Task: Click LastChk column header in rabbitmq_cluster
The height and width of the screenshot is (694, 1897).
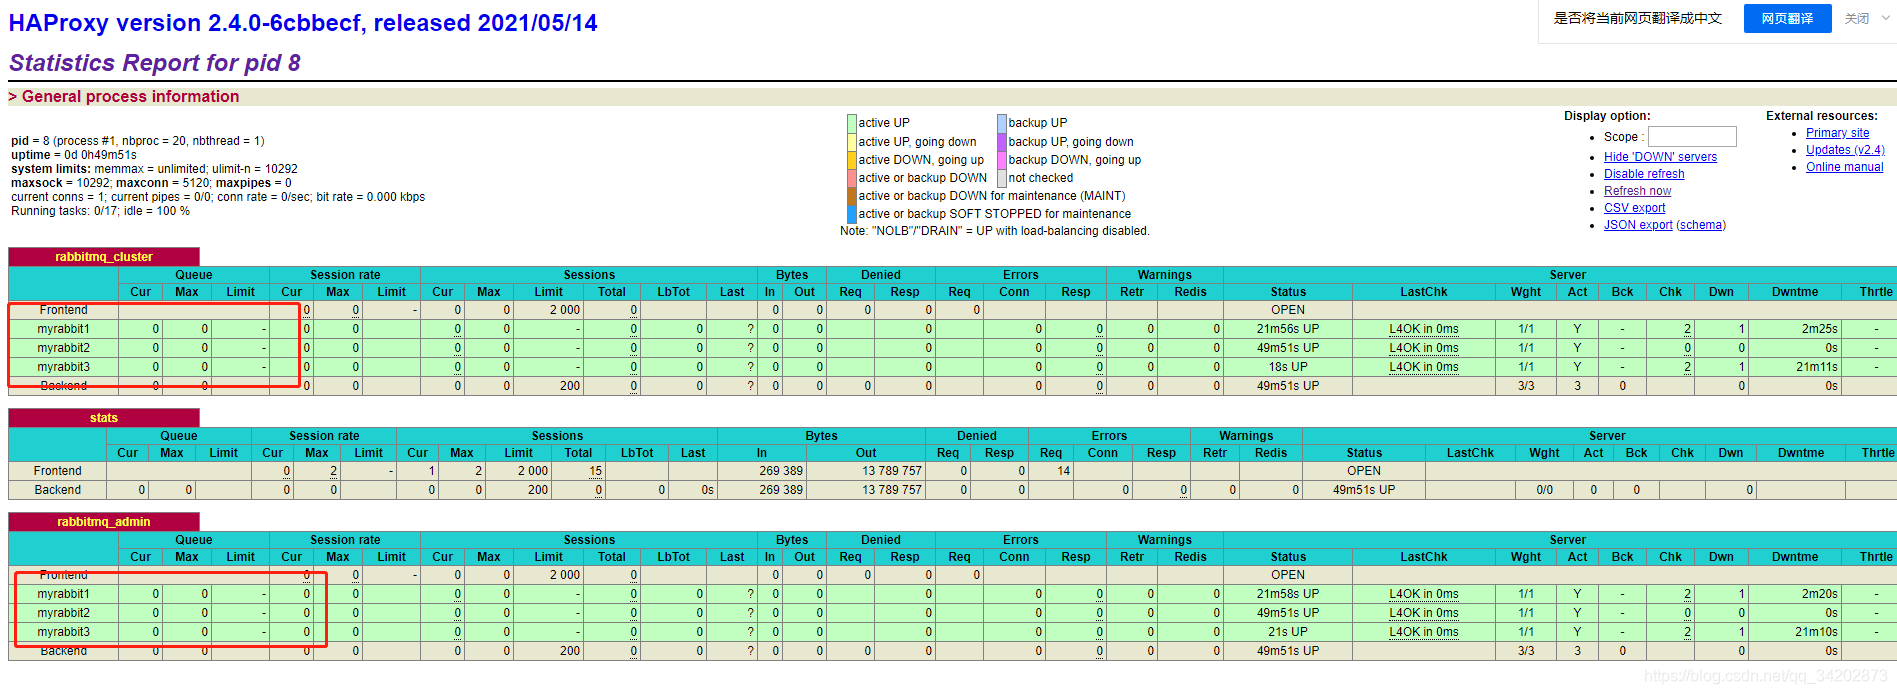Action: point(1424,292)
